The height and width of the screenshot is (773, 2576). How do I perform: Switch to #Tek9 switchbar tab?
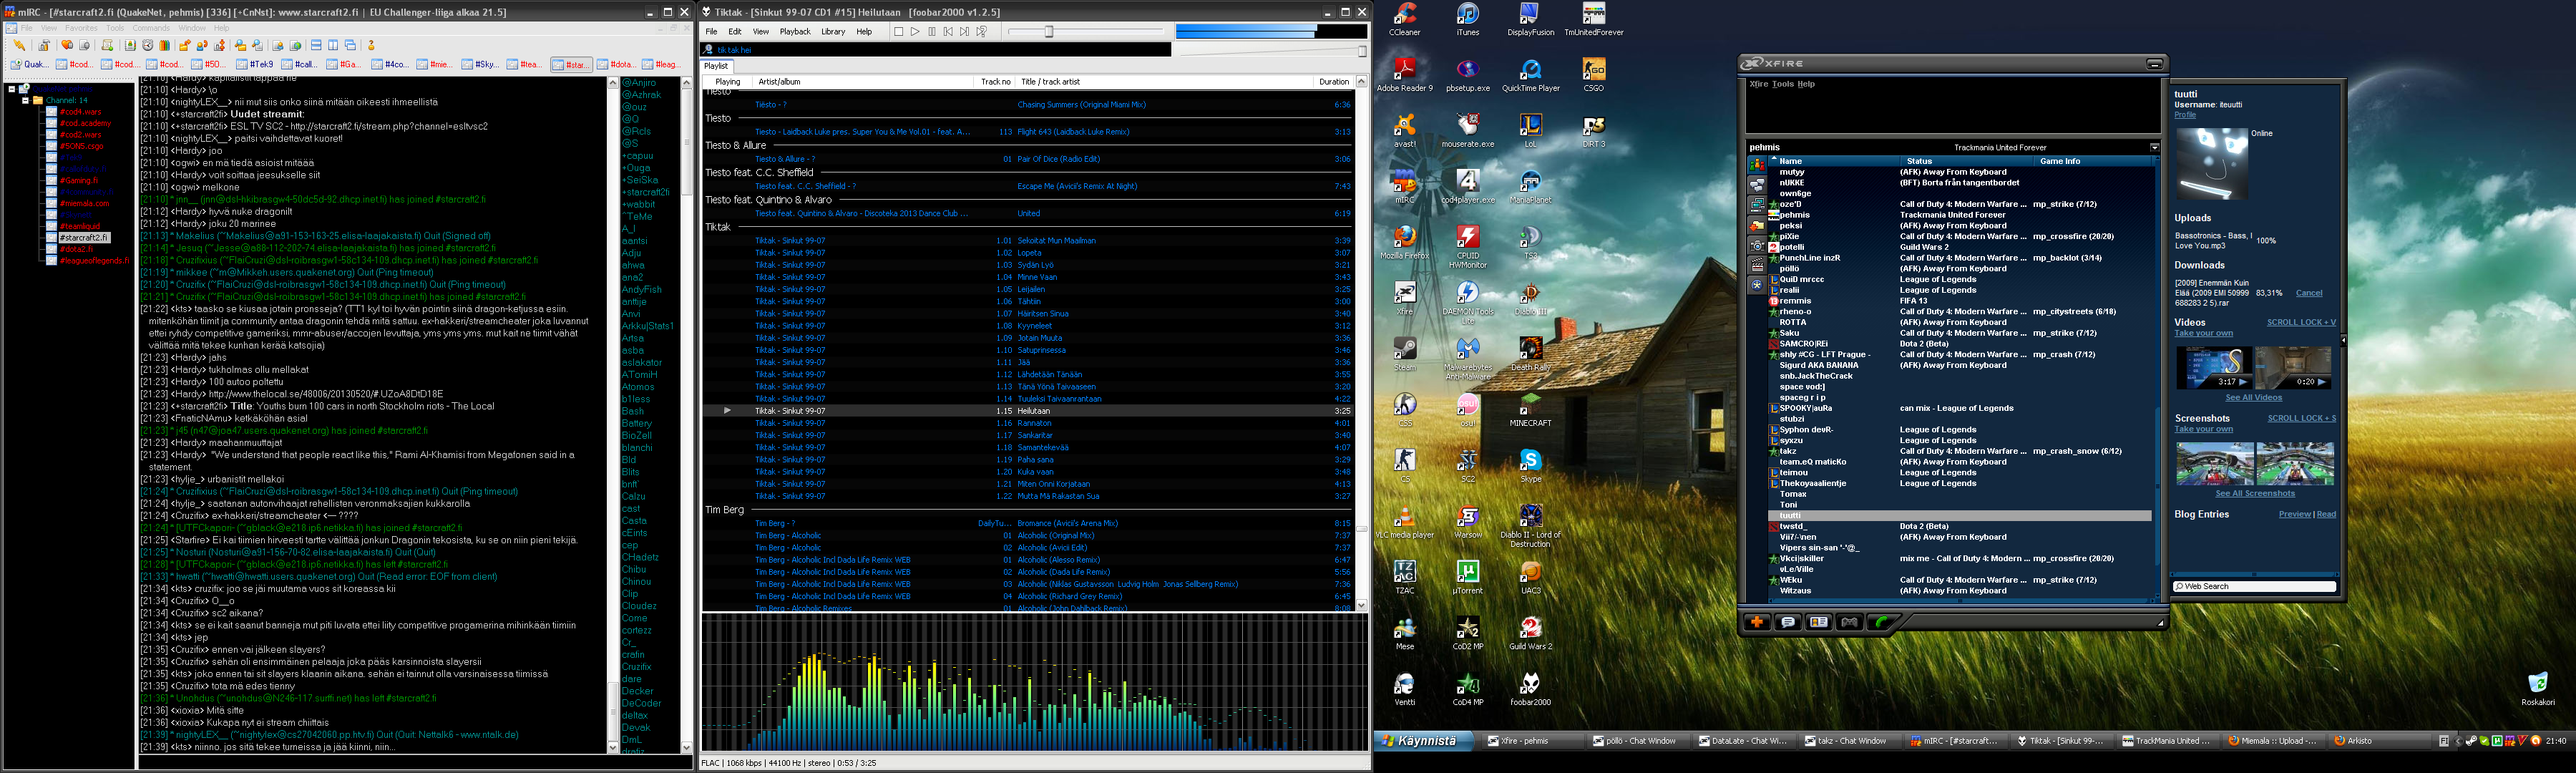255,65
